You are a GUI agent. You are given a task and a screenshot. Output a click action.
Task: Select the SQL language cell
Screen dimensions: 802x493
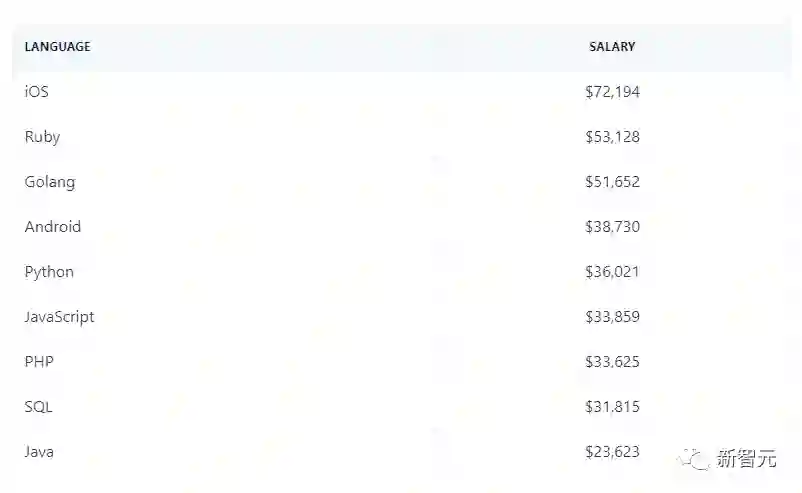[38, 407]
